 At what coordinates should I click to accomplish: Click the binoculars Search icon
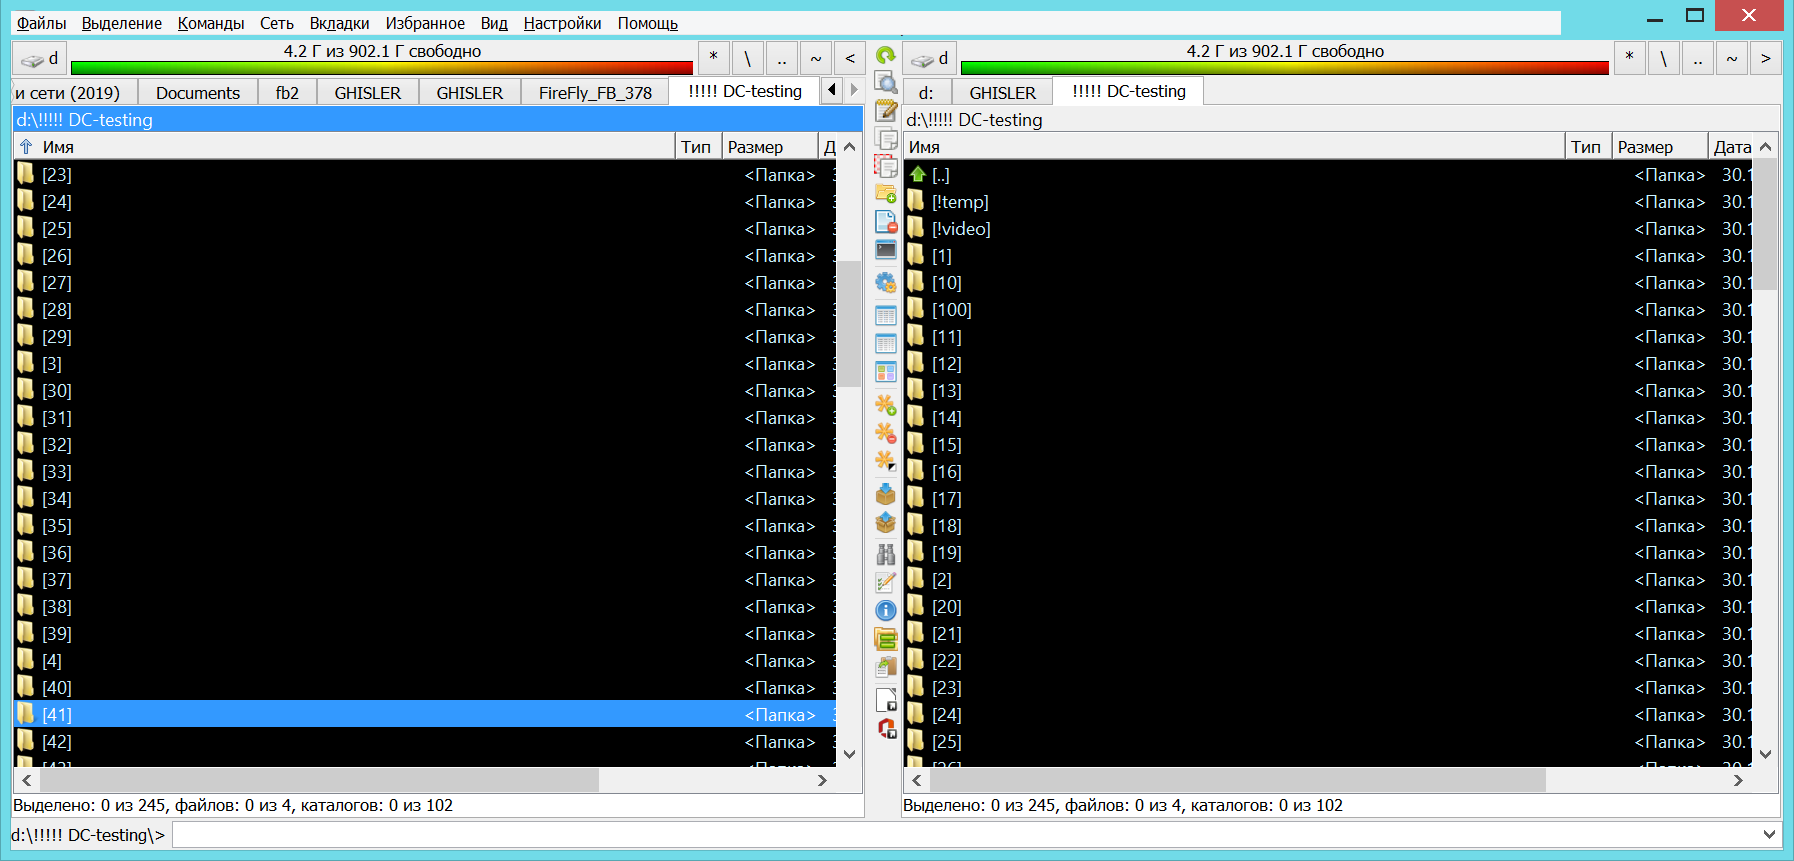coord(886,554)
